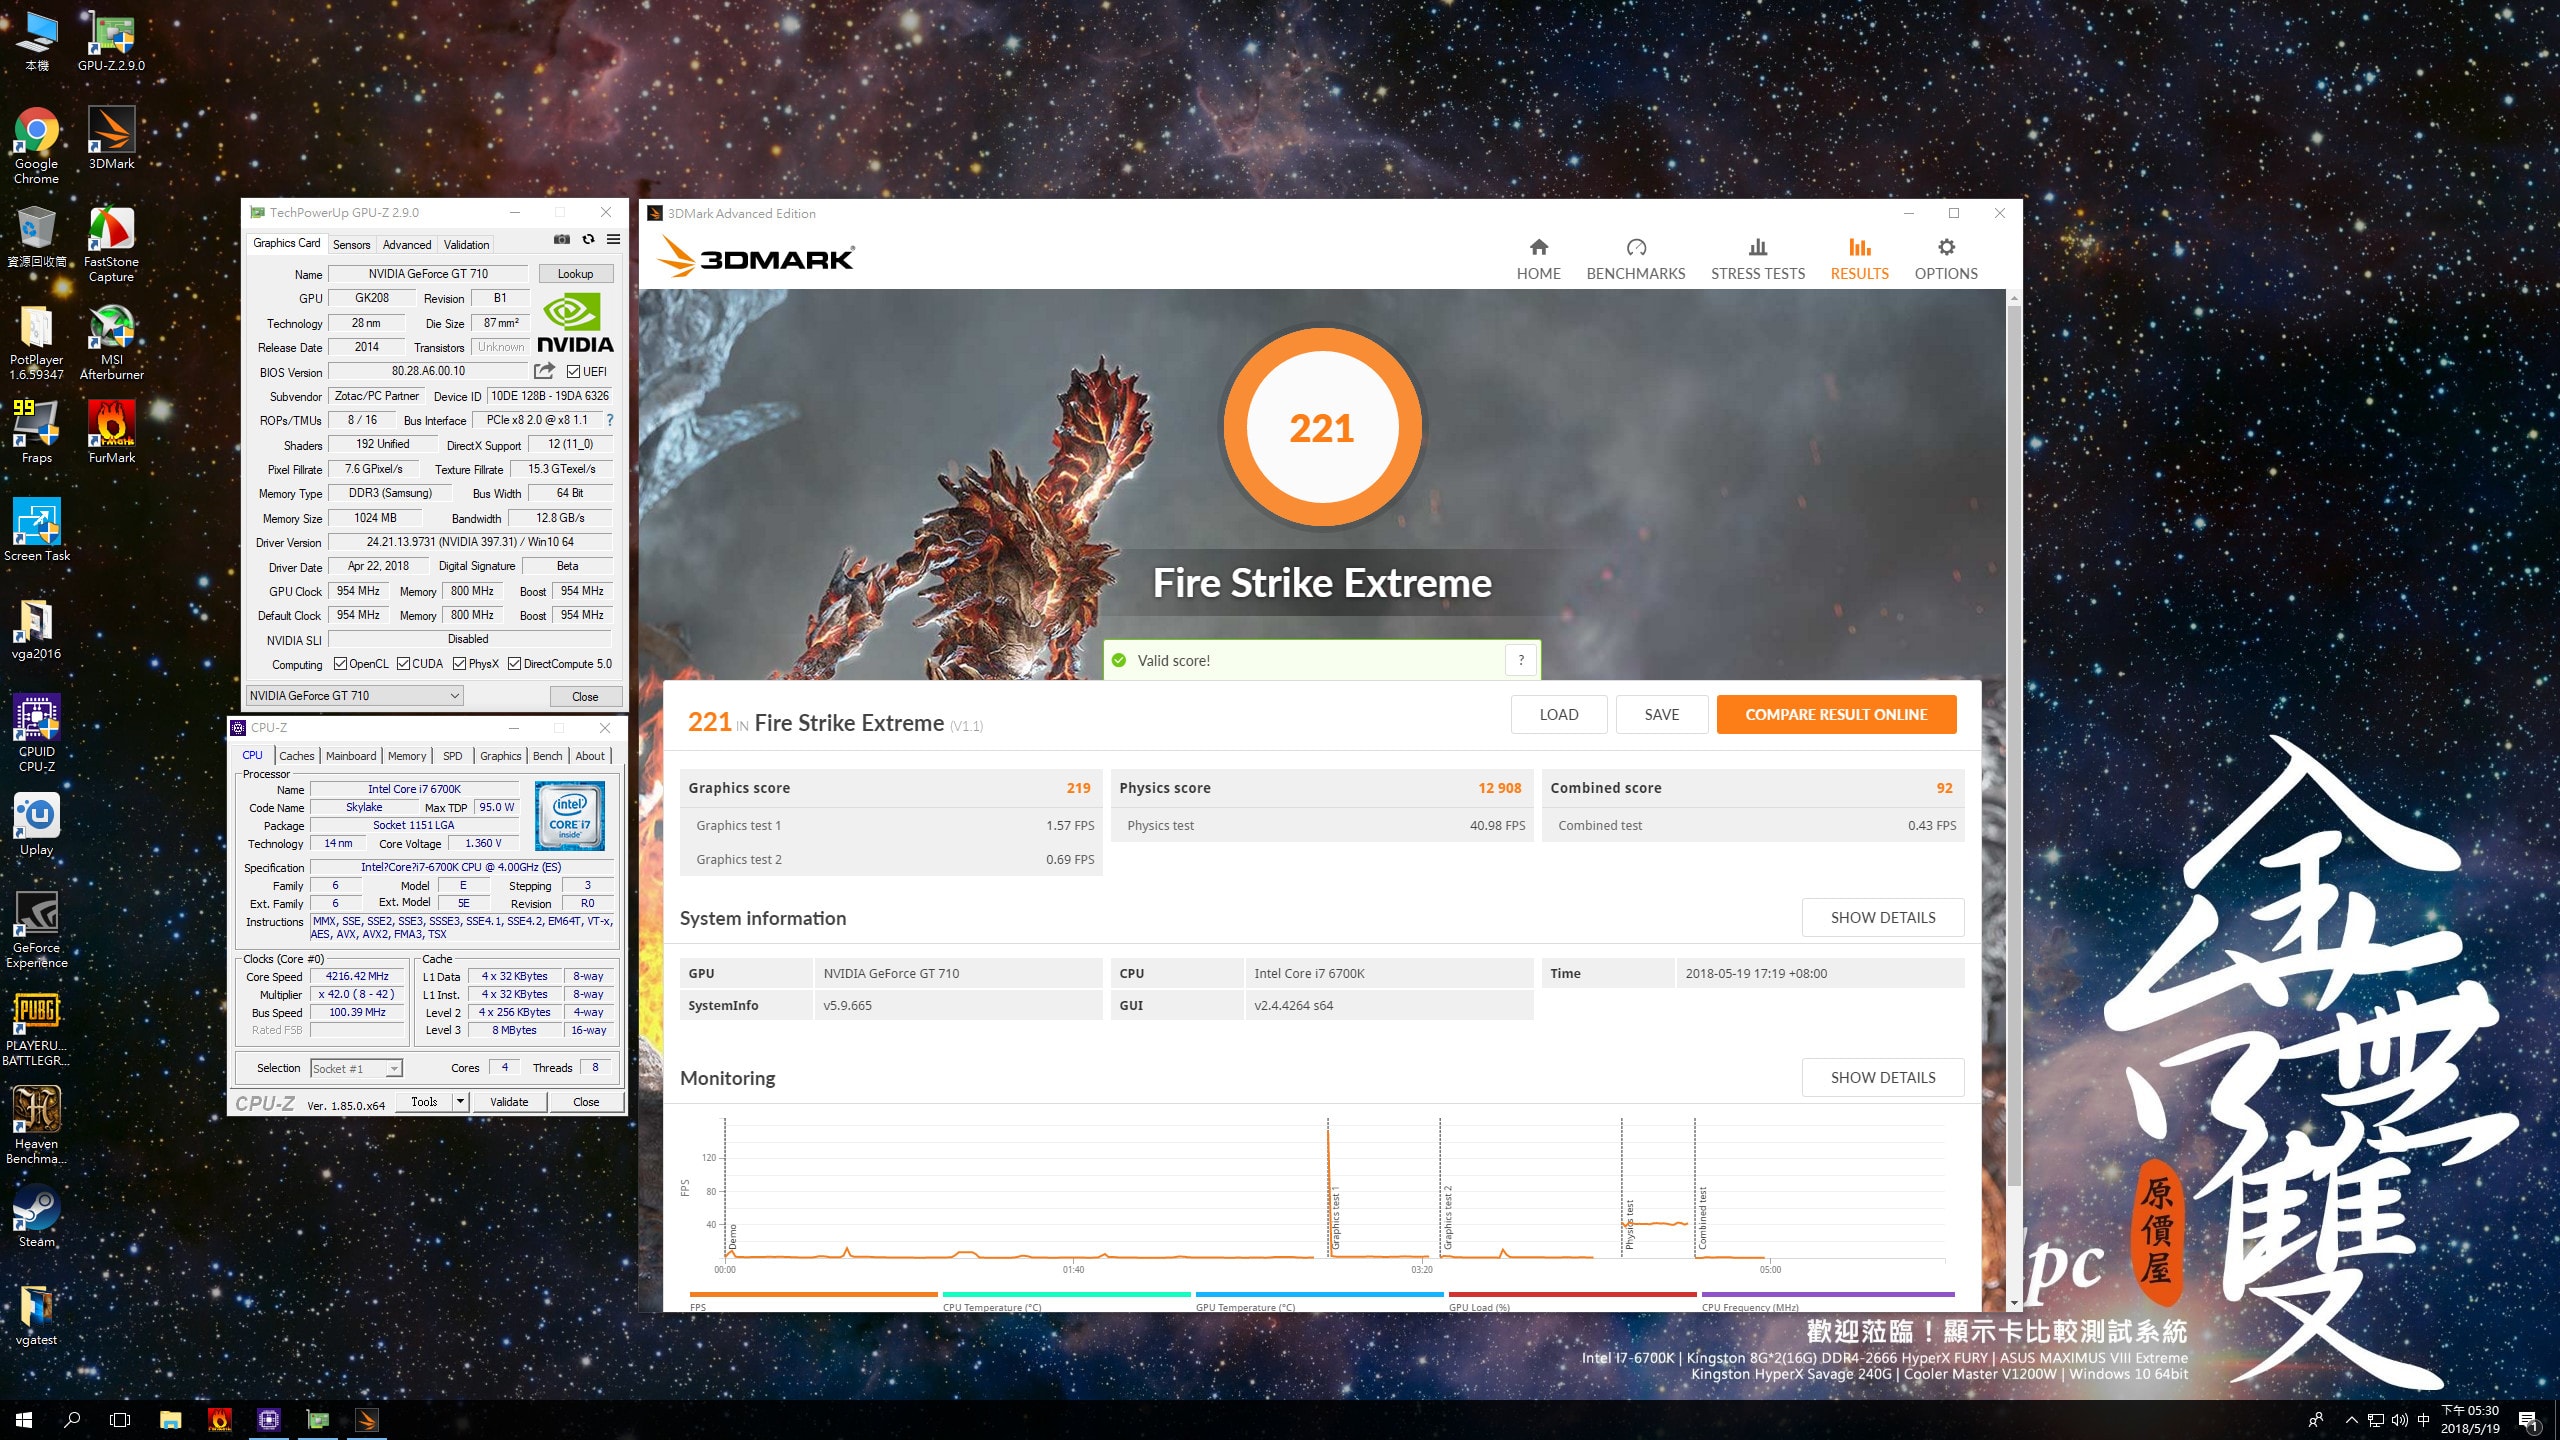Open the GPU-Z 2.9.0 desktop icon
The width and height of the screenshot is (2560, 1440).
tap(111, 40)
